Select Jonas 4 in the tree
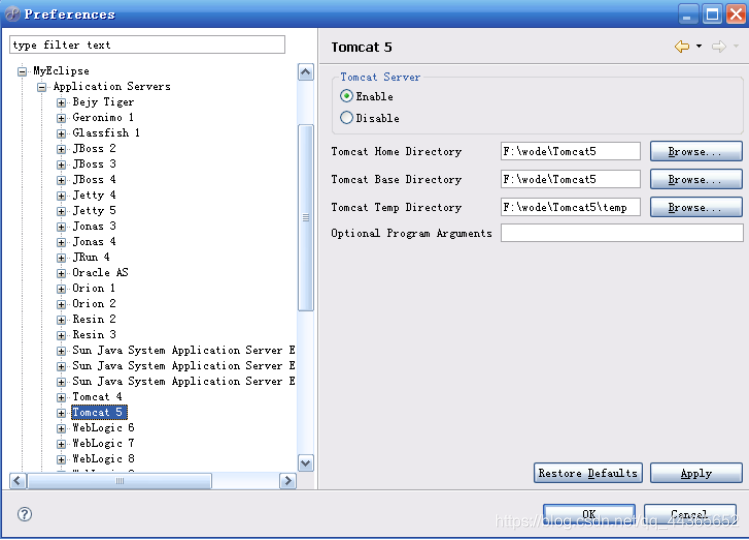This screenshot has height=540, width=749. tap(94, 242)
